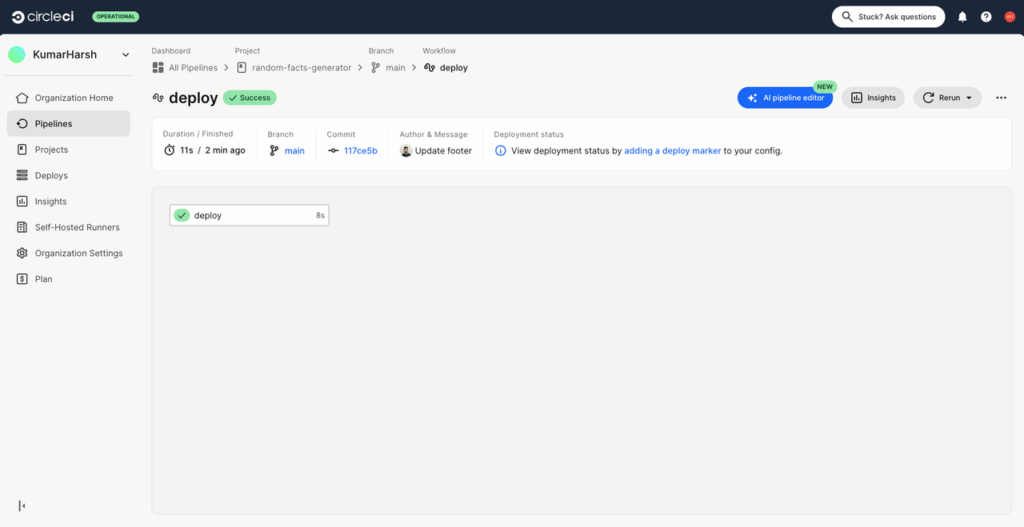Click the Stuck? Ask questions search box
Screen dimensions: 1024x527
coord(888,17)
